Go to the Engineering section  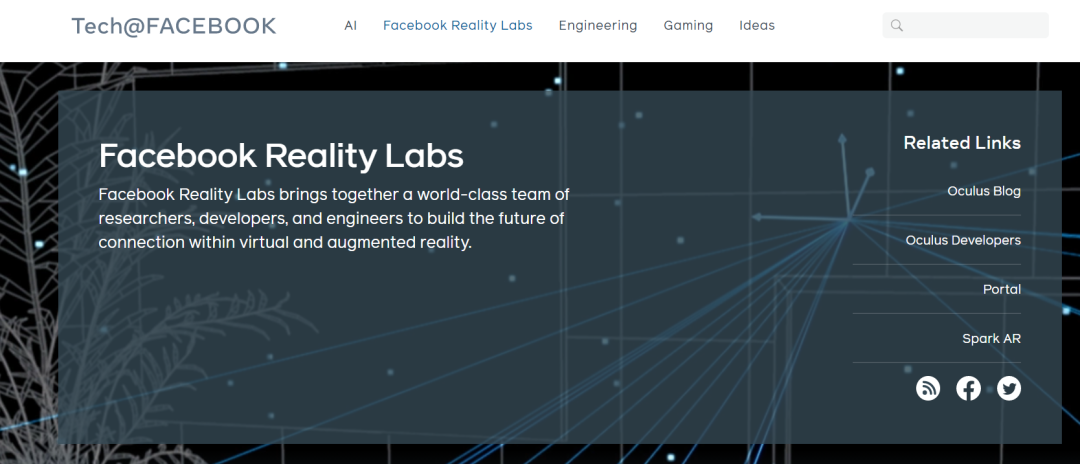(x=598, y=26)
